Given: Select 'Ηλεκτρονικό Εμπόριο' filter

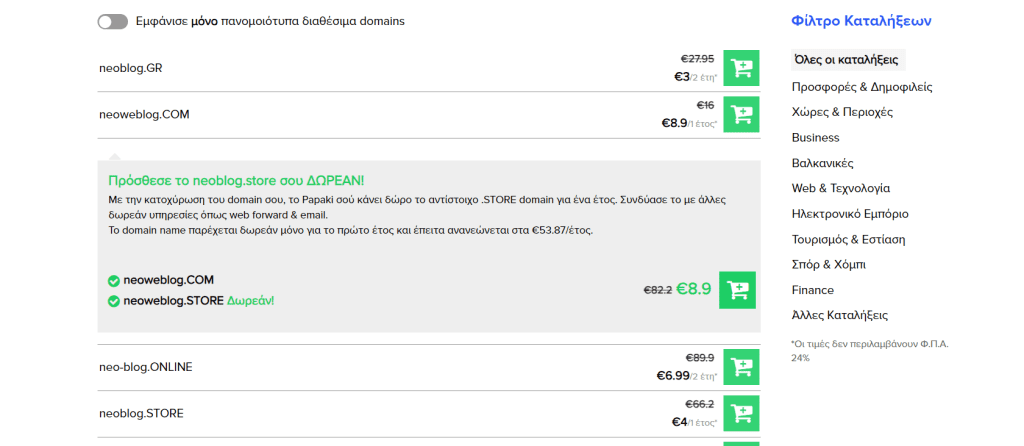Looking at the screenshot, I should click(x=849, y=213).
